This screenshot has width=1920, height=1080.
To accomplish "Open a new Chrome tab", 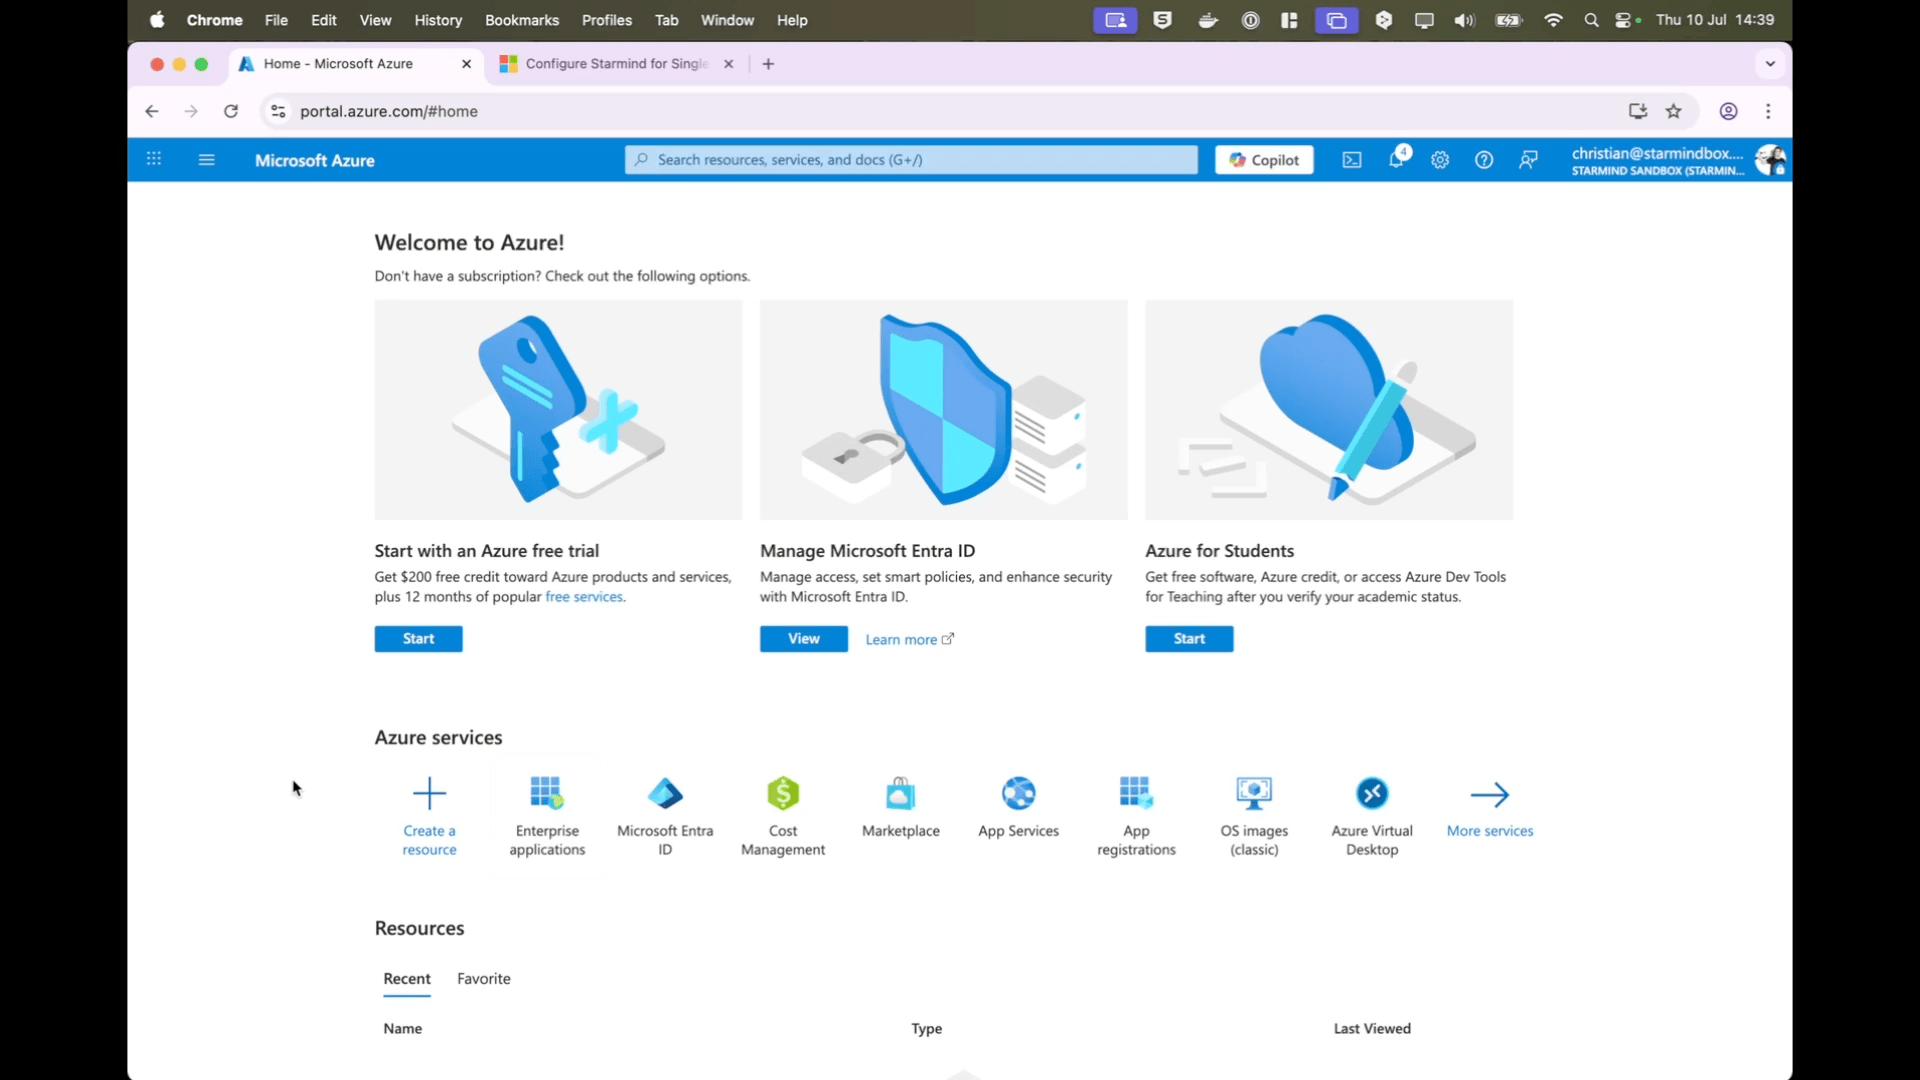I will point(768,64).
